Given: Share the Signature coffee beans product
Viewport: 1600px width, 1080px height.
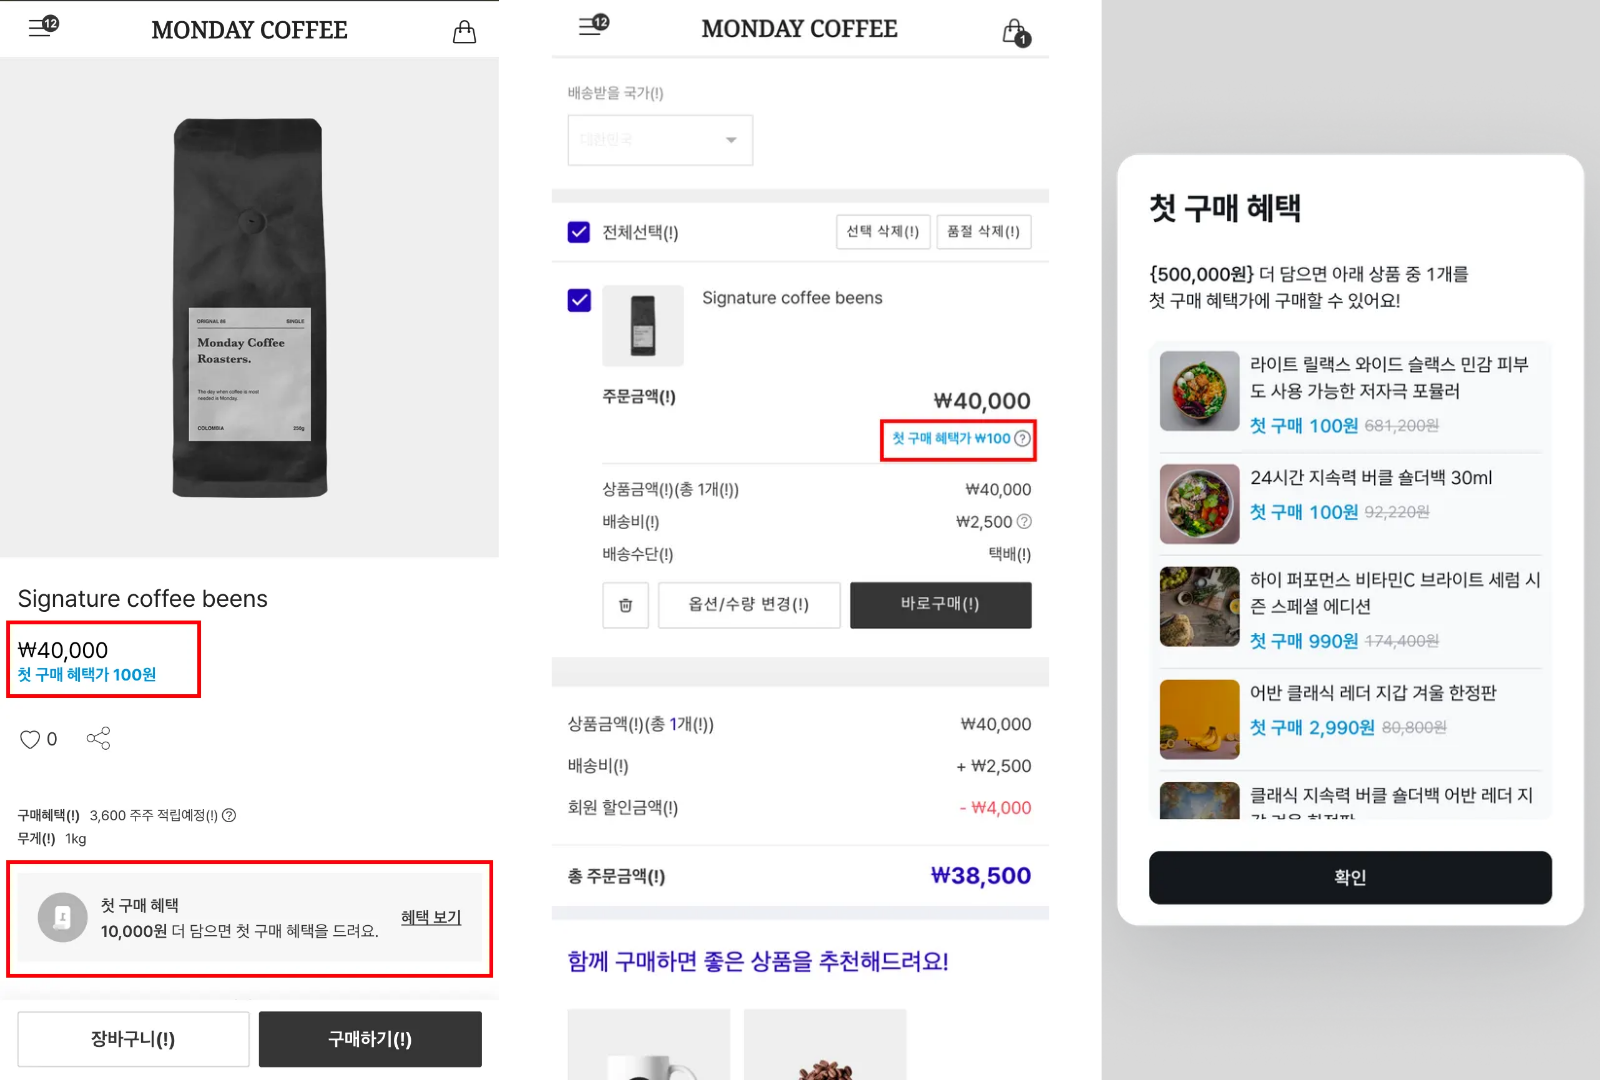Looking at the screenshot, I should [98, 738].
